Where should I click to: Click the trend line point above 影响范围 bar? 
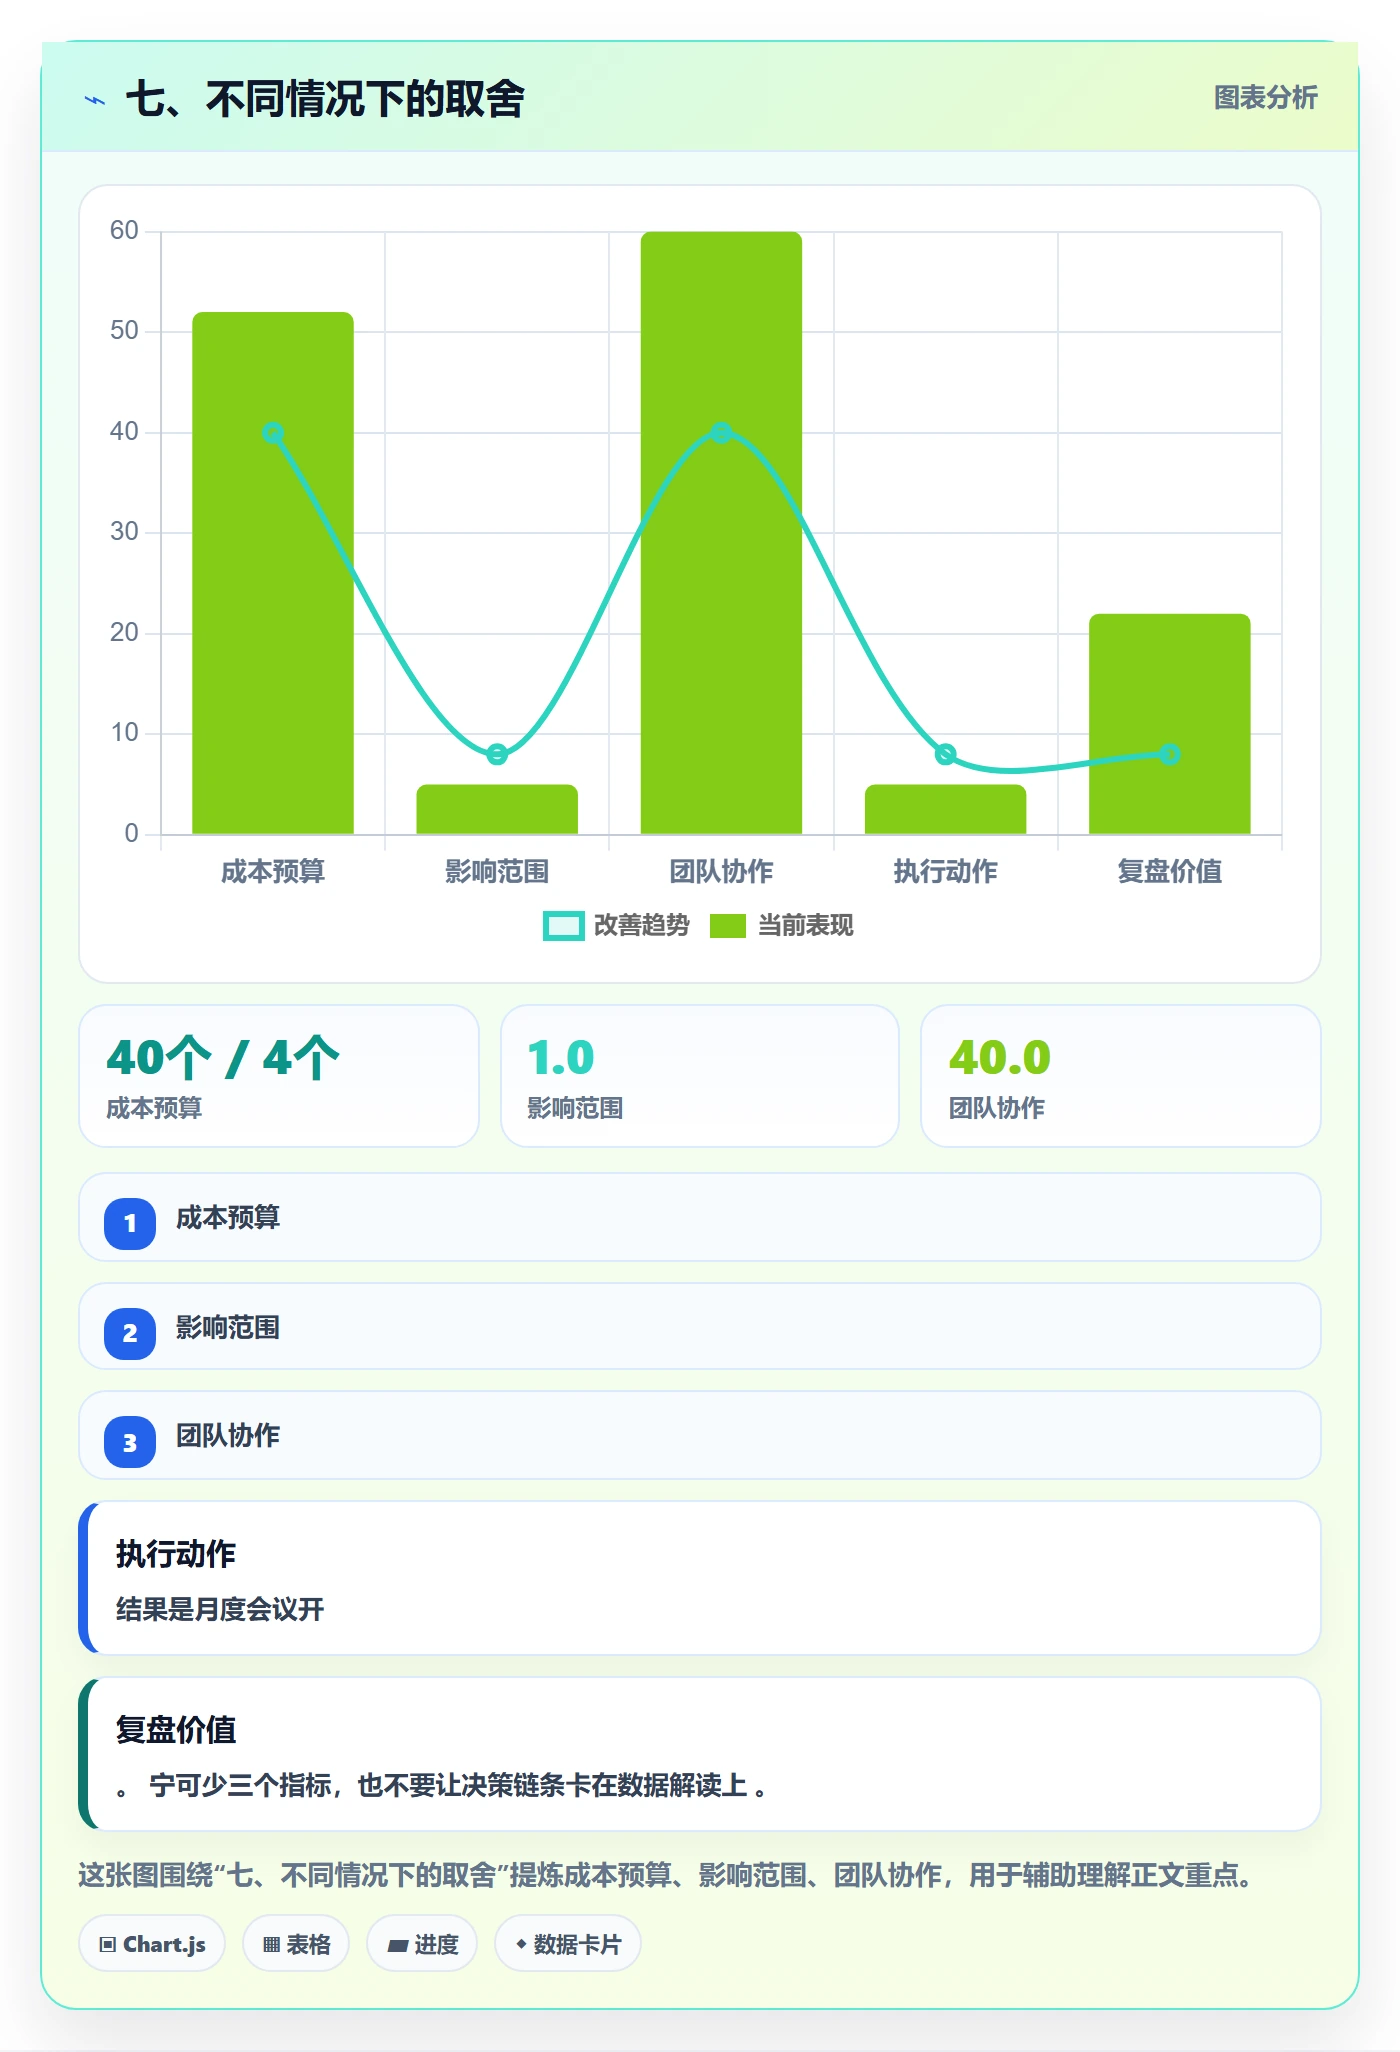coord(497,754)
